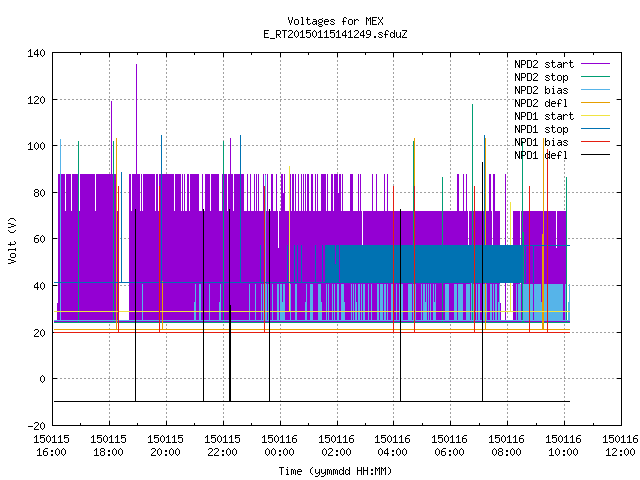Click the y-axis tick label 100

click(36, 146)
